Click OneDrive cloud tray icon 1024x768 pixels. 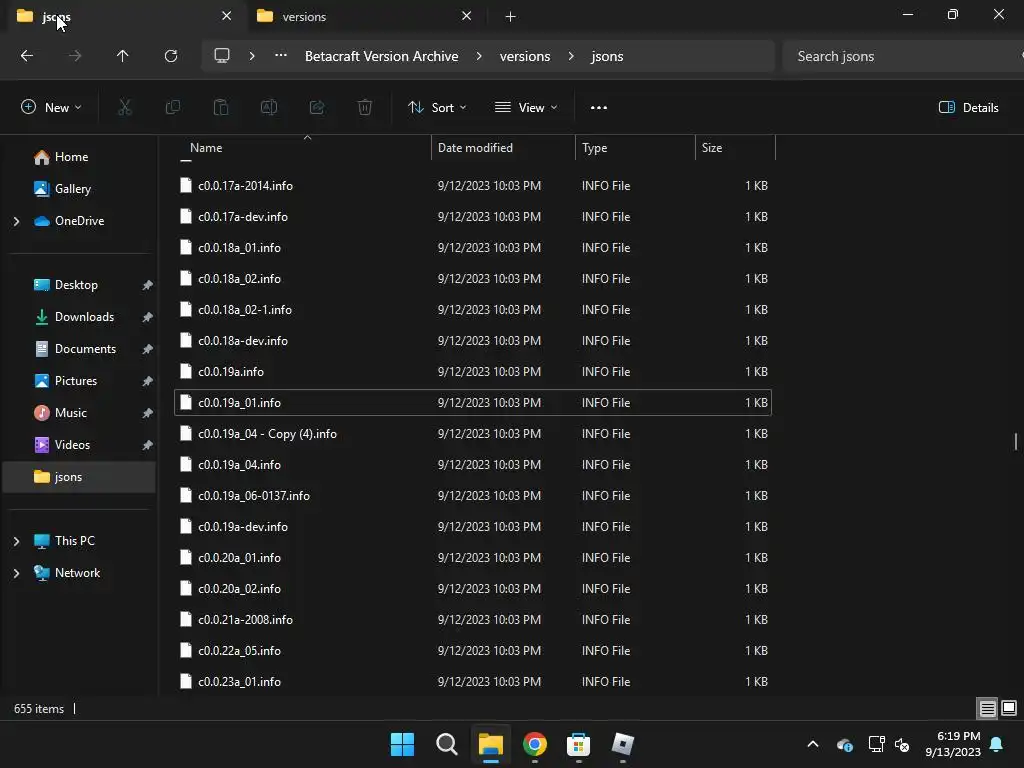844,744
